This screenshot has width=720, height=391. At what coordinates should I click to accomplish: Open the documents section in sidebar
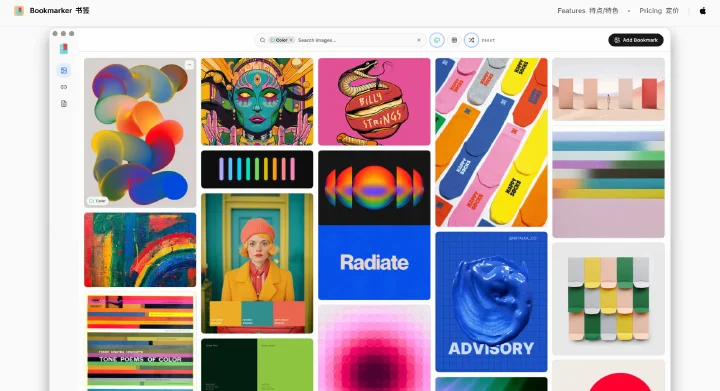click(64, 104)
